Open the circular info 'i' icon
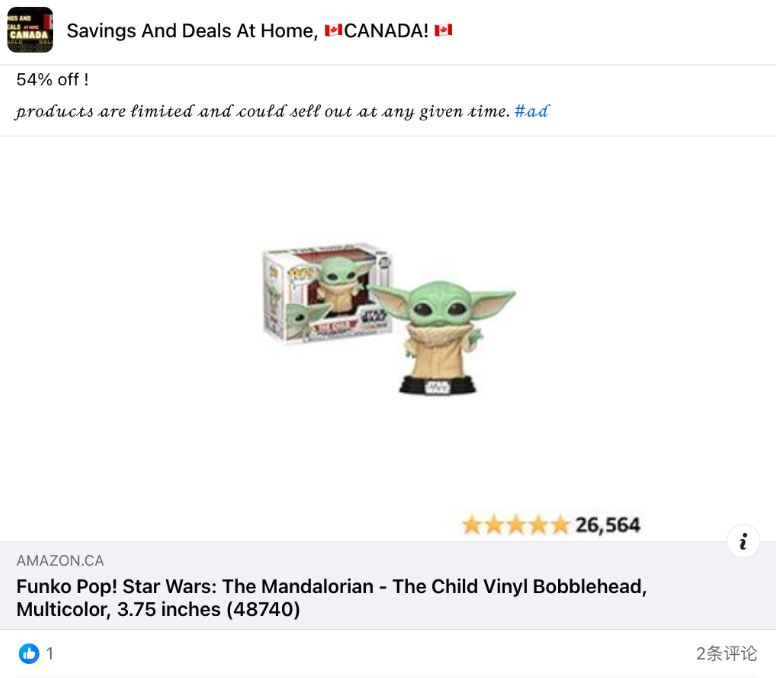Screen dimensions: 776x678 [743, 541]
